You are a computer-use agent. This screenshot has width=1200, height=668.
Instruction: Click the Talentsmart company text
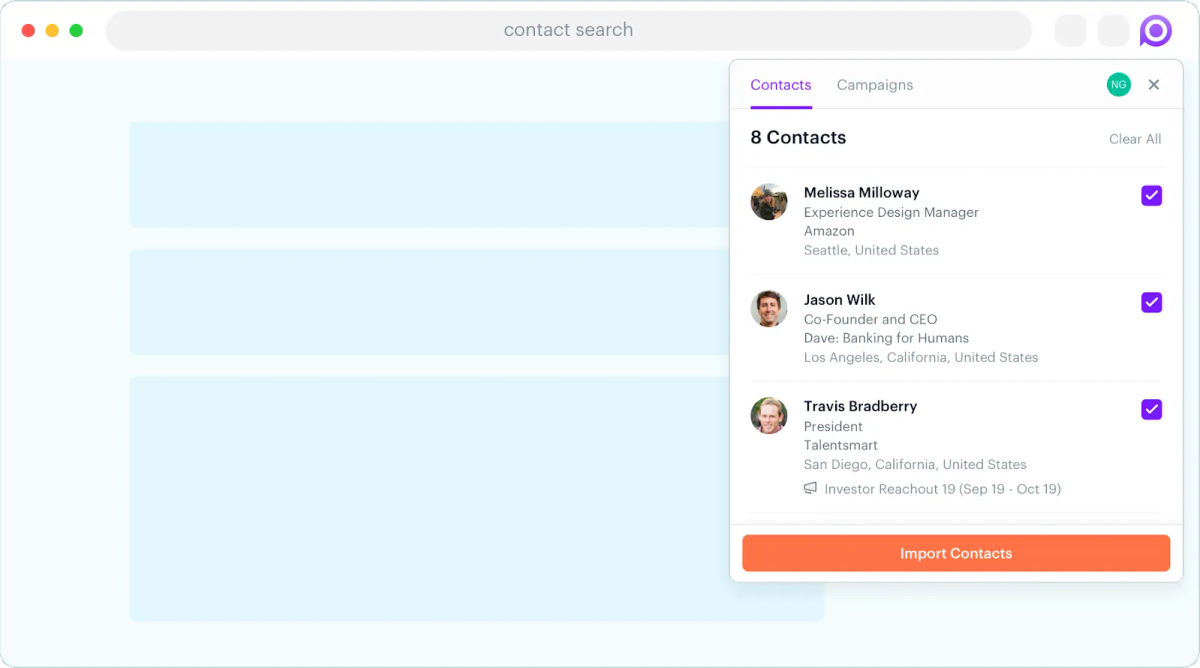tap(841, 445)
